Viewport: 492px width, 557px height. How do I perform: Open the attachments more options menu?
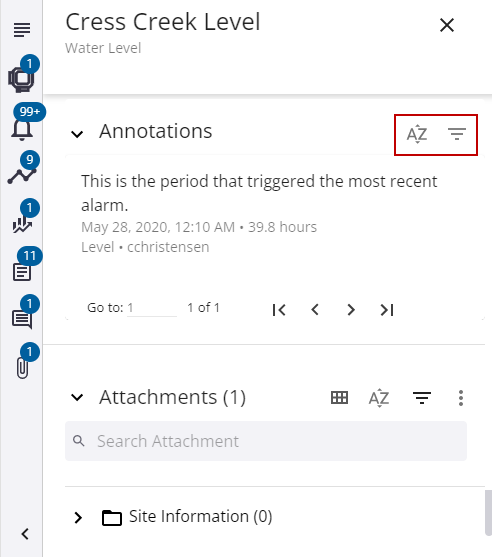(461, 398)
